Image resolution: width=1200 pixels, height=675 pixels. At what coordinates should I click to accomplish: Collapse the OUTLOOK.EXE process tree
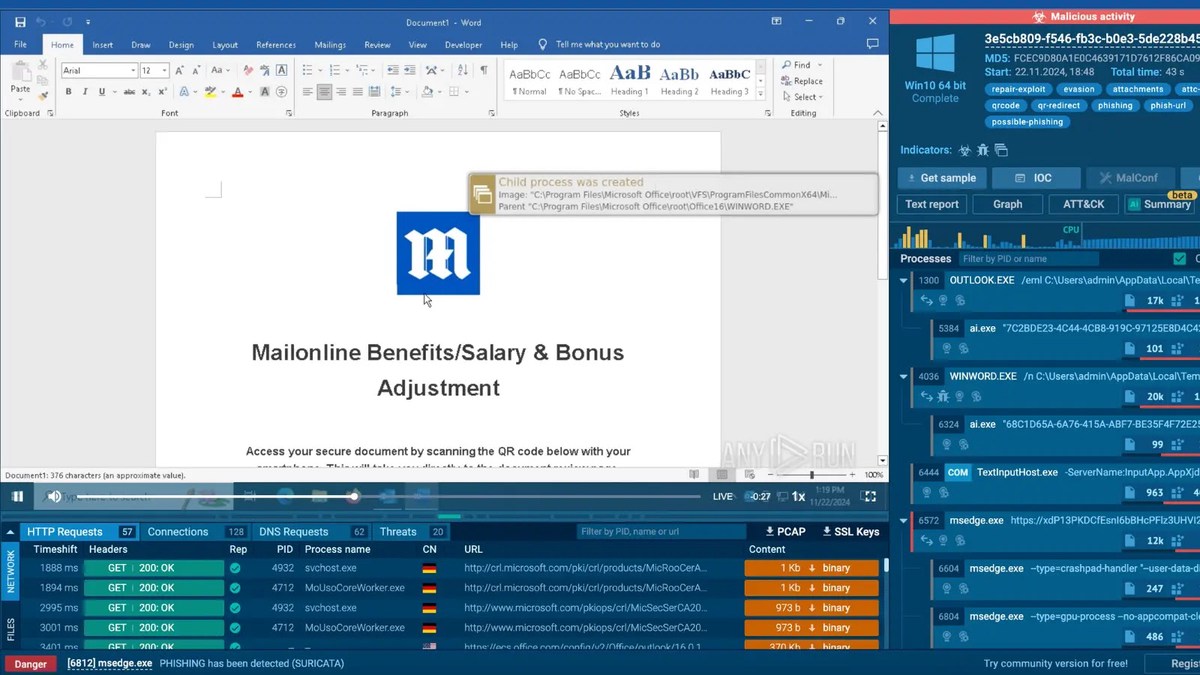[904, 281]
